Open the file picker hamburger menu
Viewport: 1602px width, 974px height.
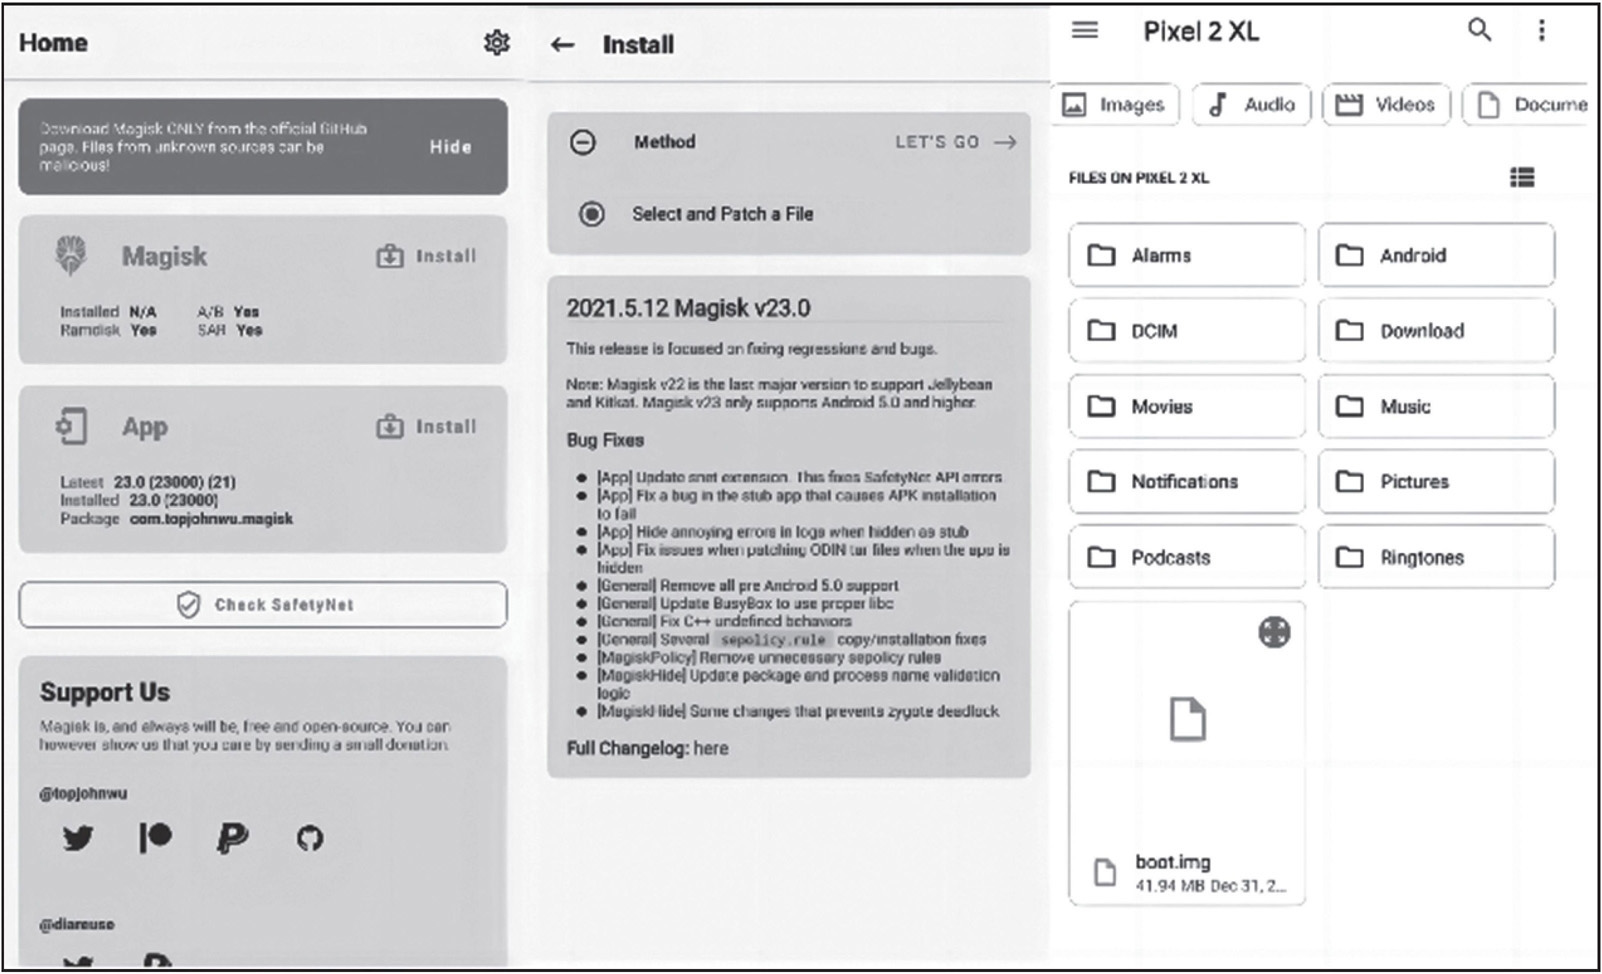click(1084, 31)
